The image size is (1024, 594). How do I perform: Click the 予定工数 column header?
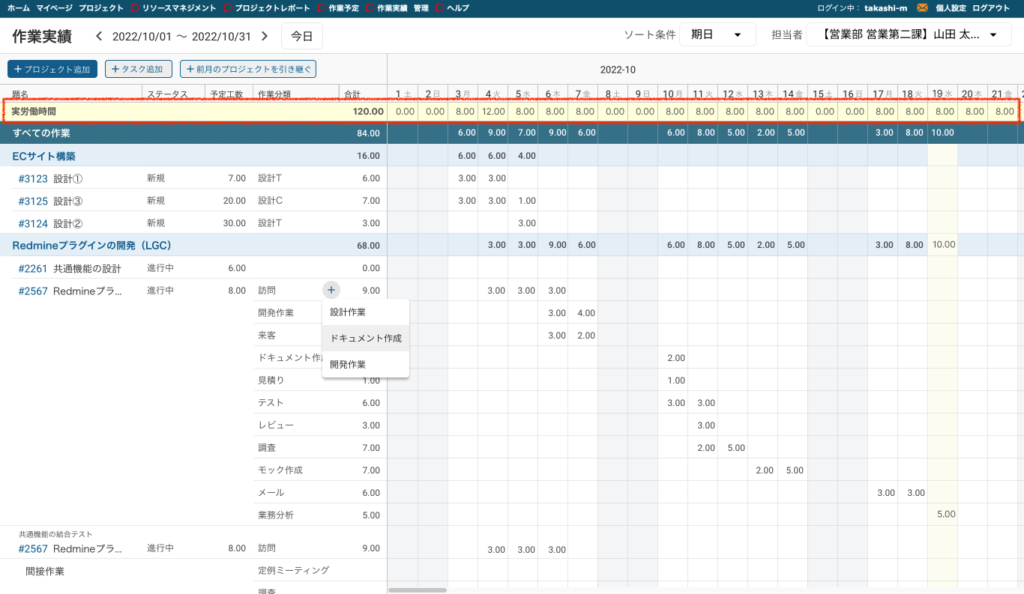[227, 95]
